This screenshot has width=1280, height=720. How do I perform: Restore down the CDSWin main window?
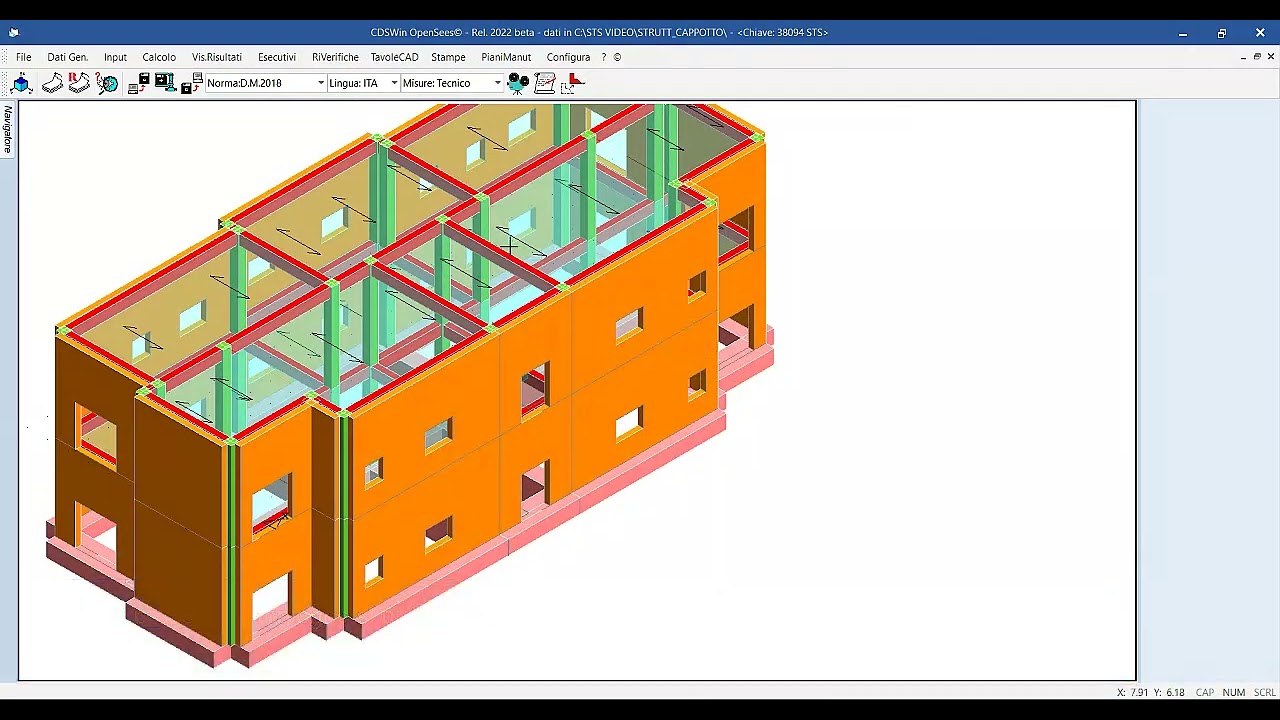click(x=1221, y=33)
